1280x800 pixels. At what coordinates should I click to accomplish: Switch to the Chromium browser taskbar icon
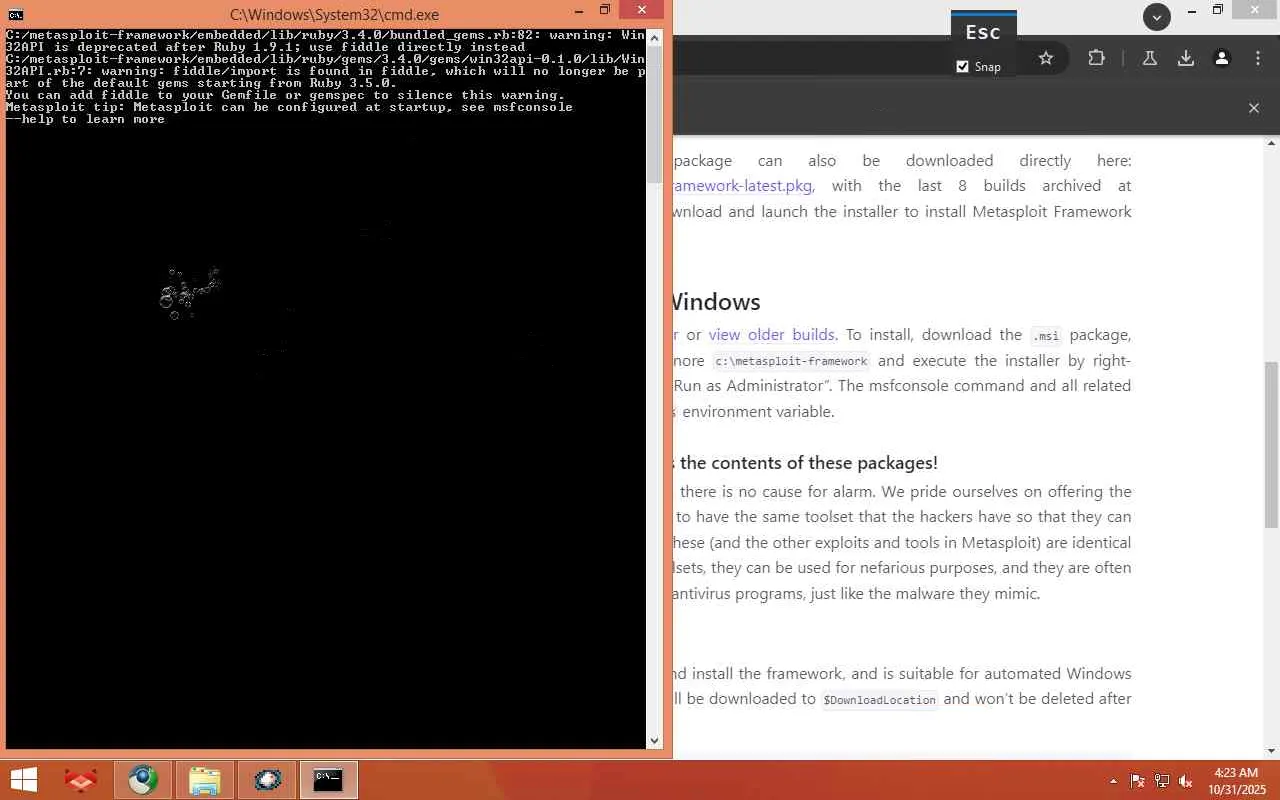click(x=143, y=780)
